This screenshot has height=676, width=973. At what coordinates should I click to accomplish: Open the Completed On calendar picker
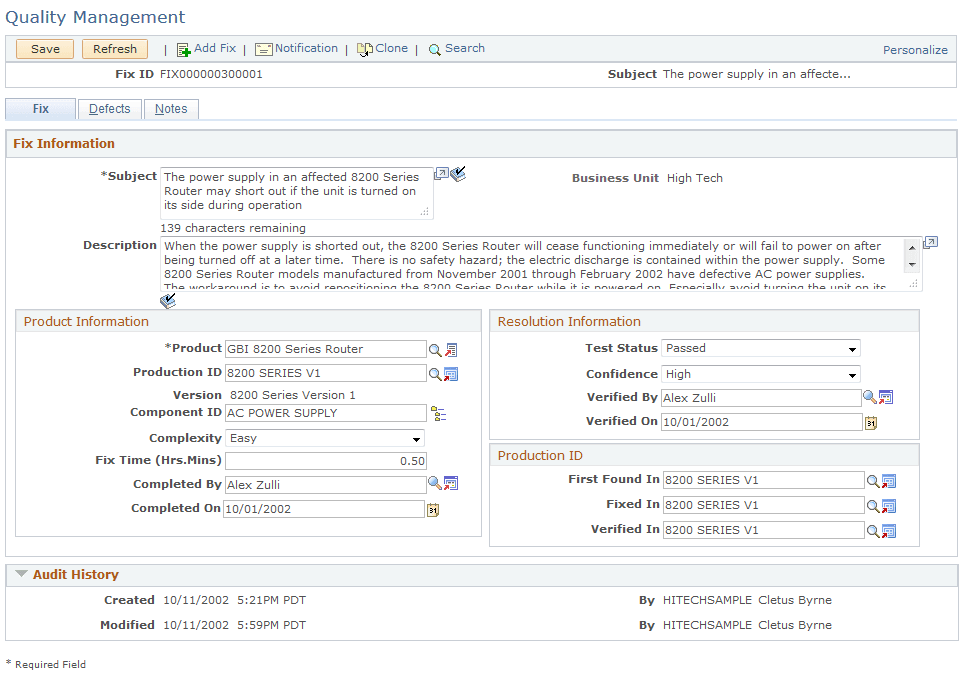(x=434, y=509)
